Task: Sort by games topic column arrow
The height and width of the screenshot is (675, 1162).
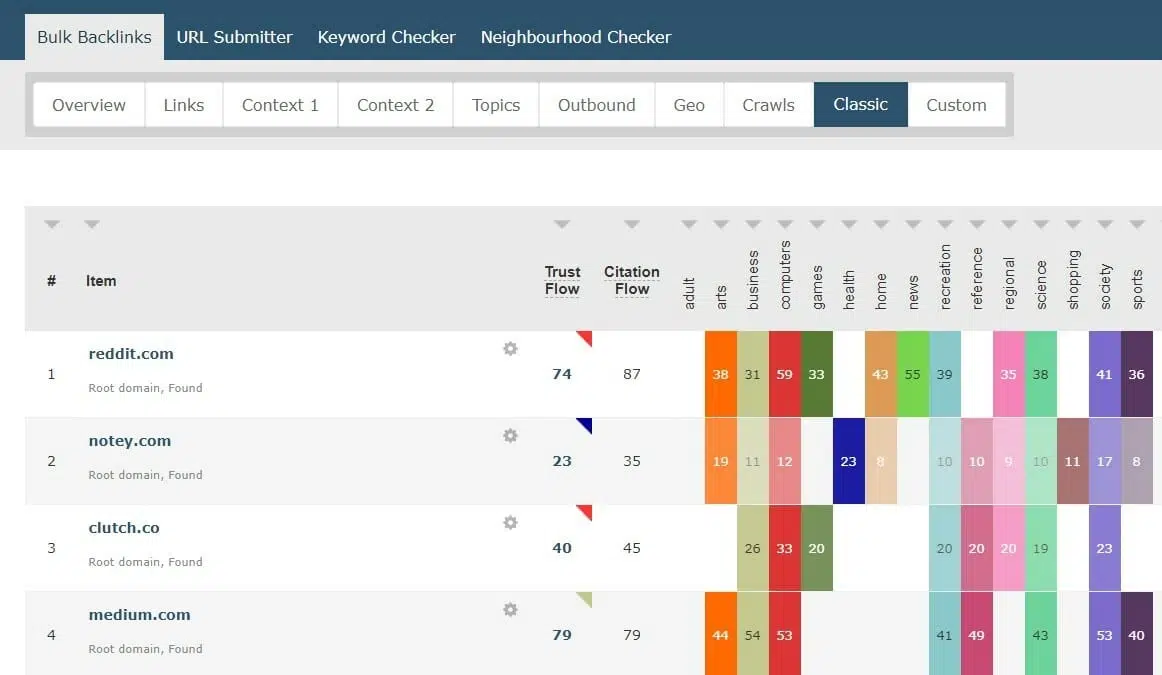Action: click(817, 224)
